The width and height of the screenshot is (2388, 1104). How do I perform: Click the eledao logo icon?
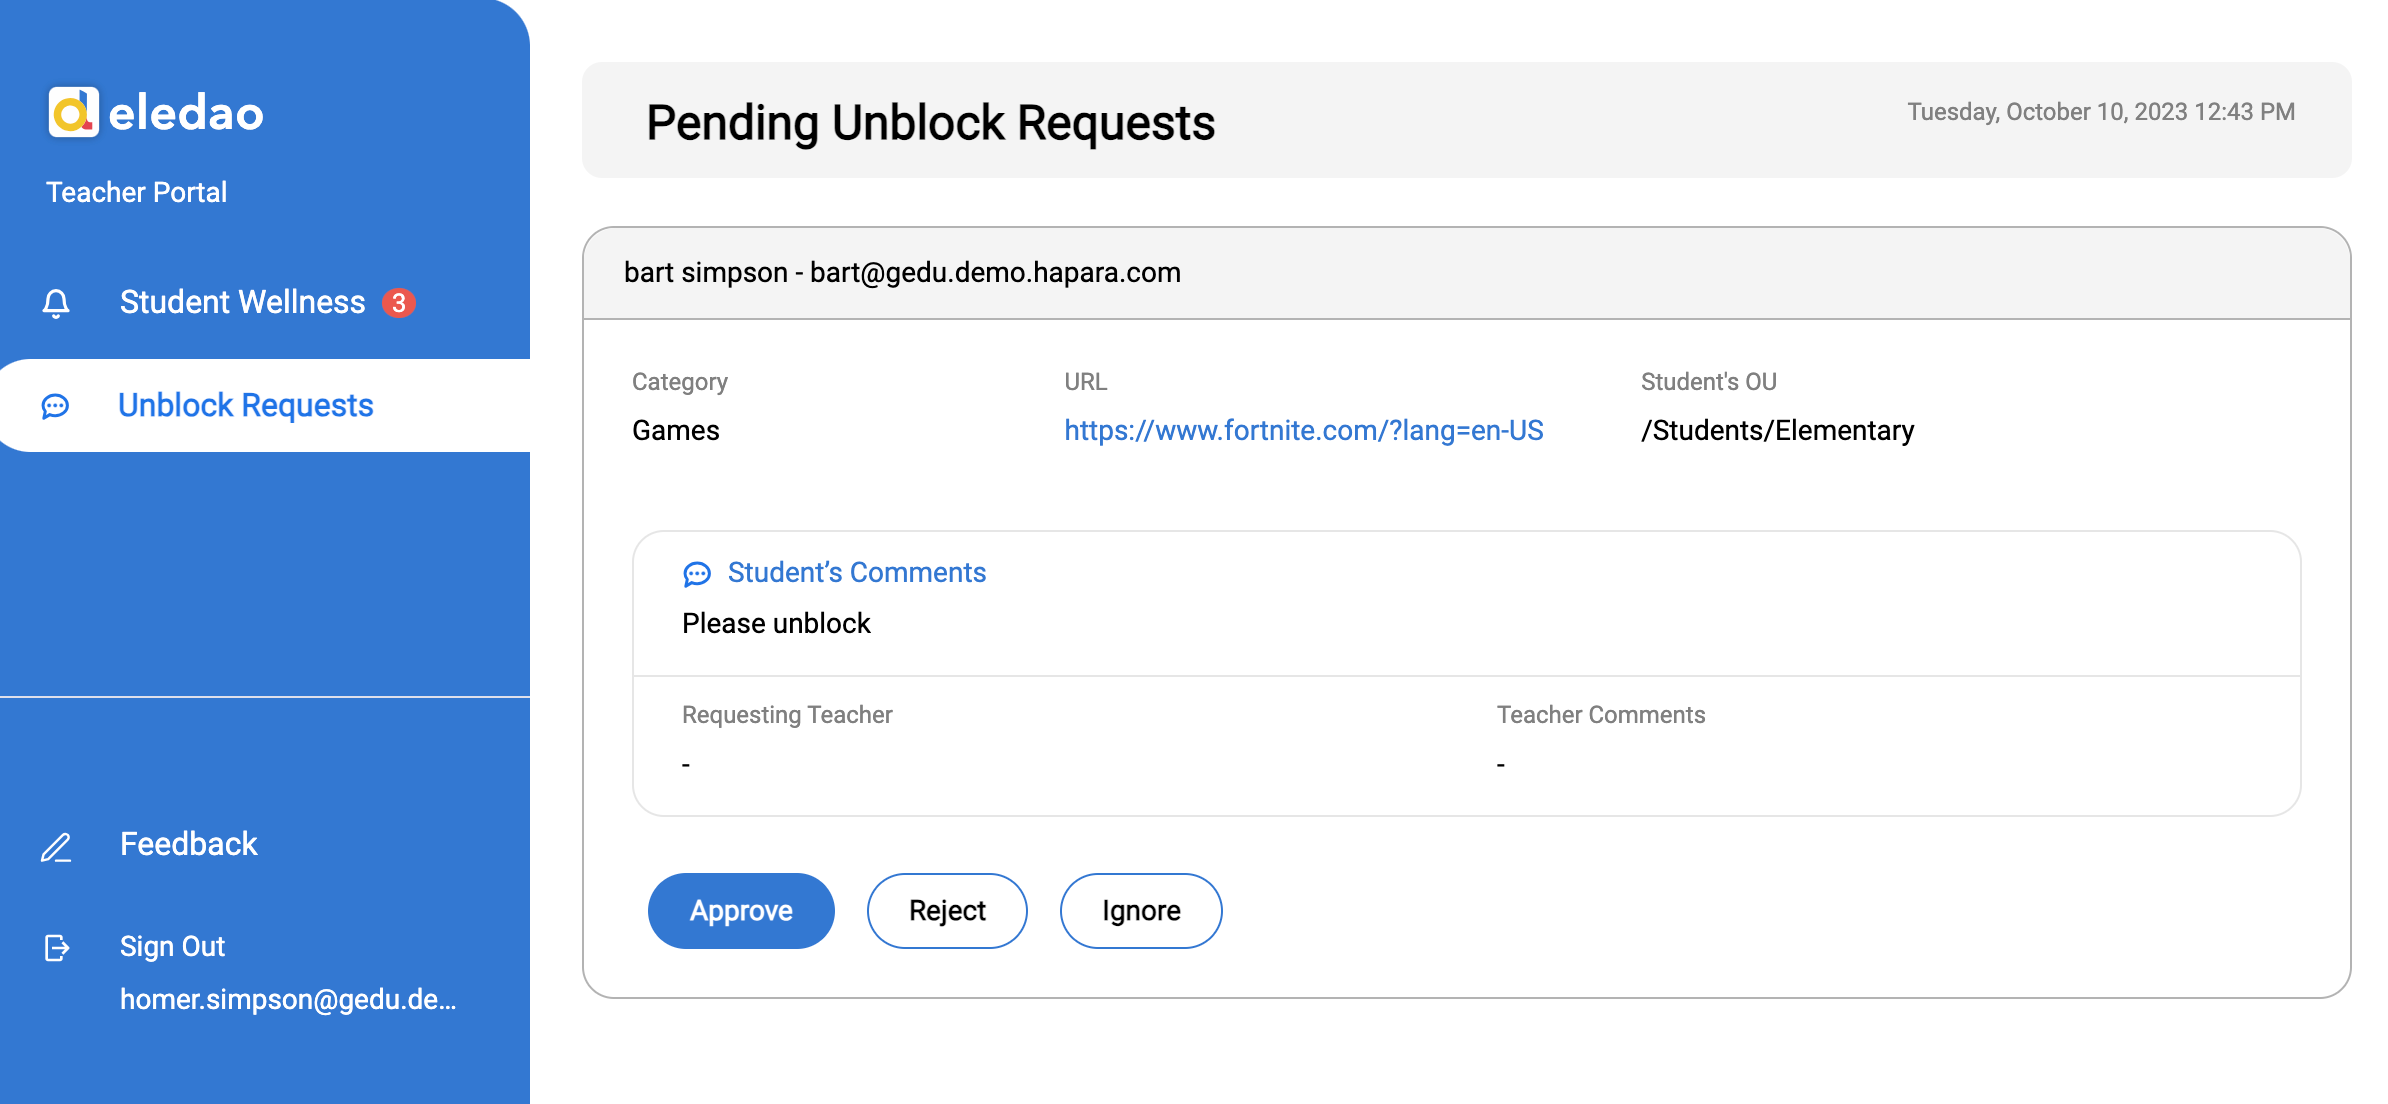coord(73,112)
